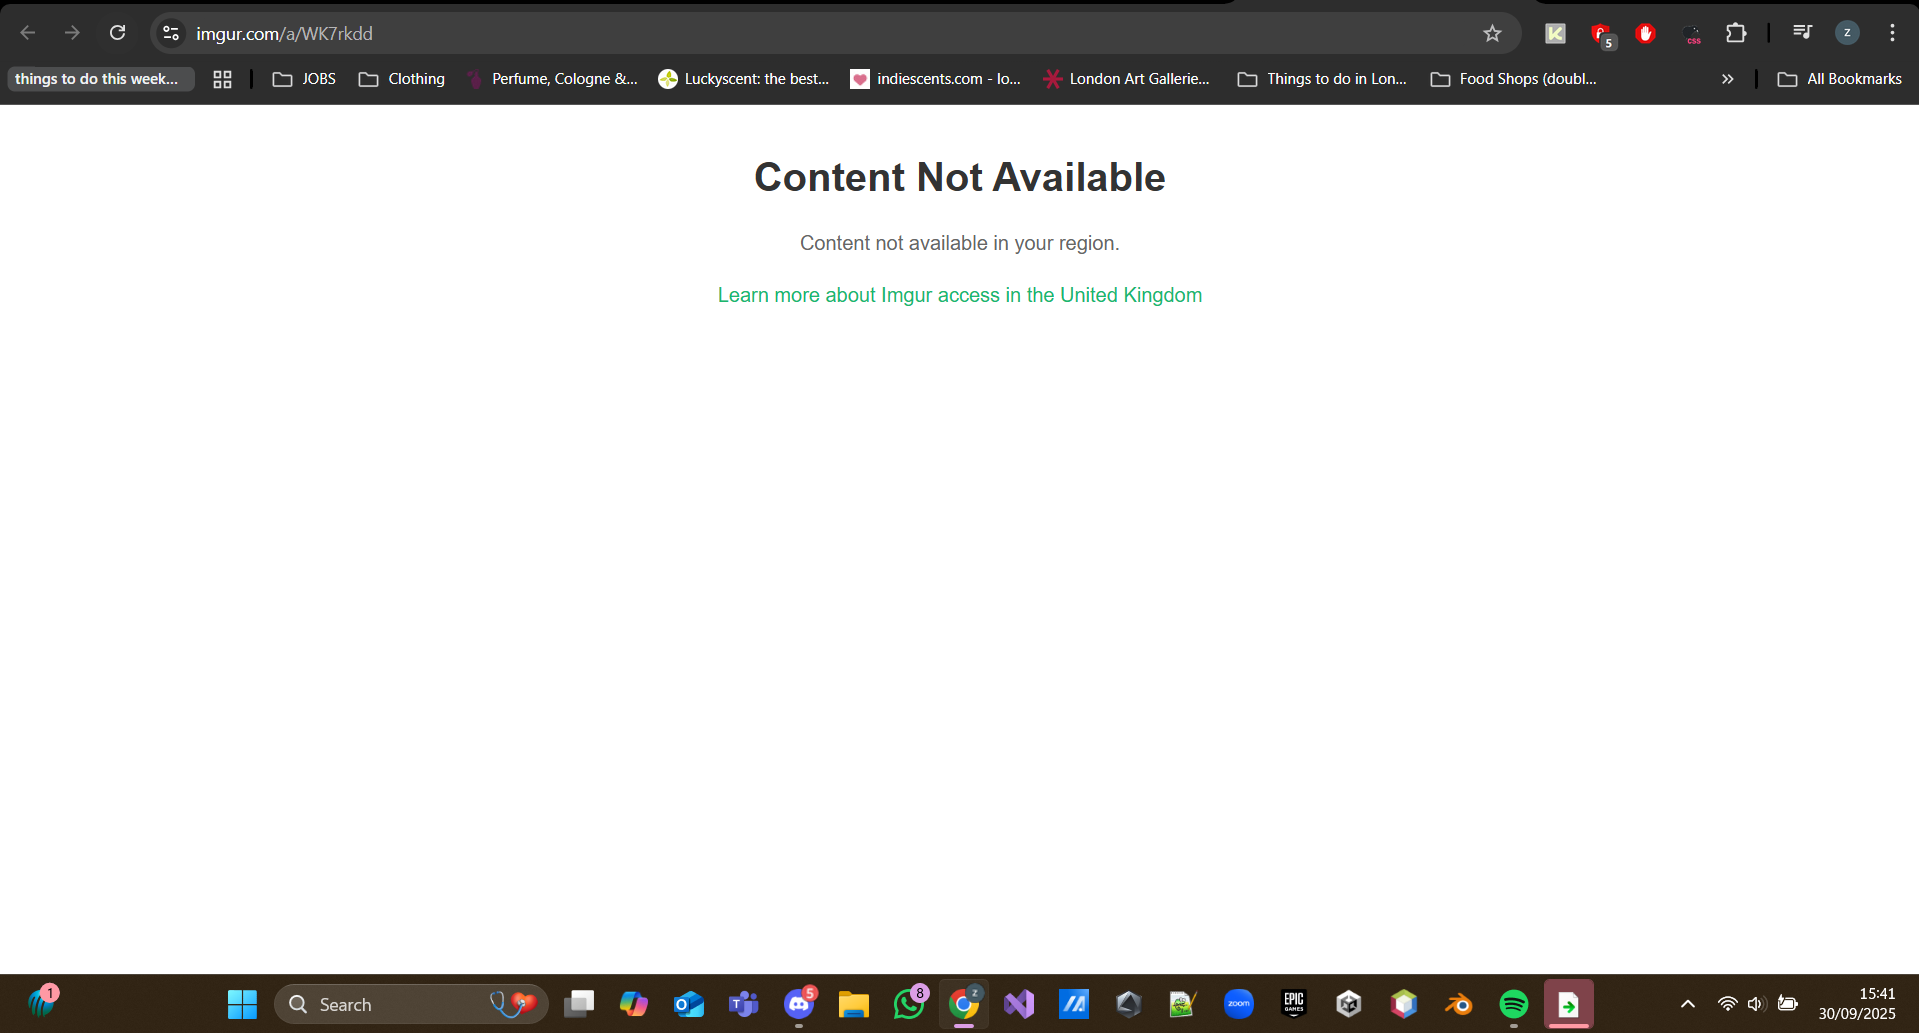Open the CSS bird extension
Screen dimensions: 1919x1033
(1692, 34)
